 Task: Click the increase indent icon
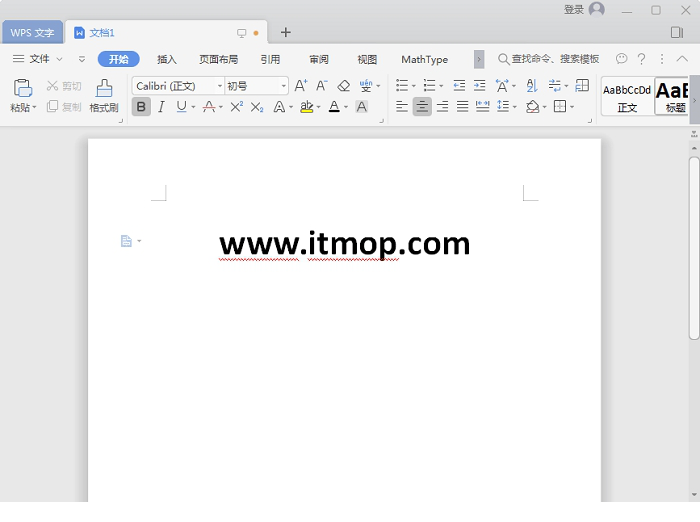coord(479,85)
